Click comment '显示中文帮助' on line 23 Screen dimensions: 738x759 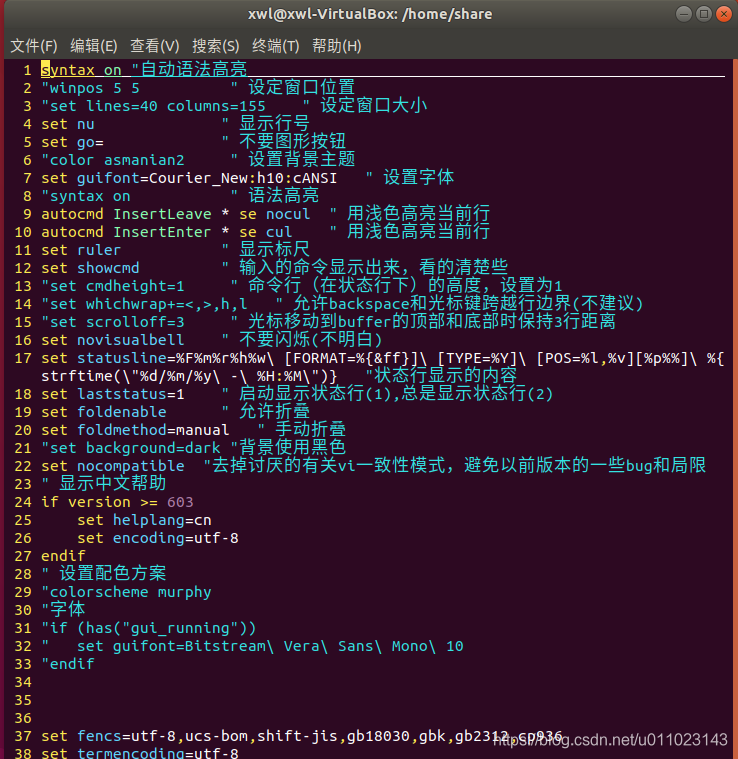click(x=113, y=483)
